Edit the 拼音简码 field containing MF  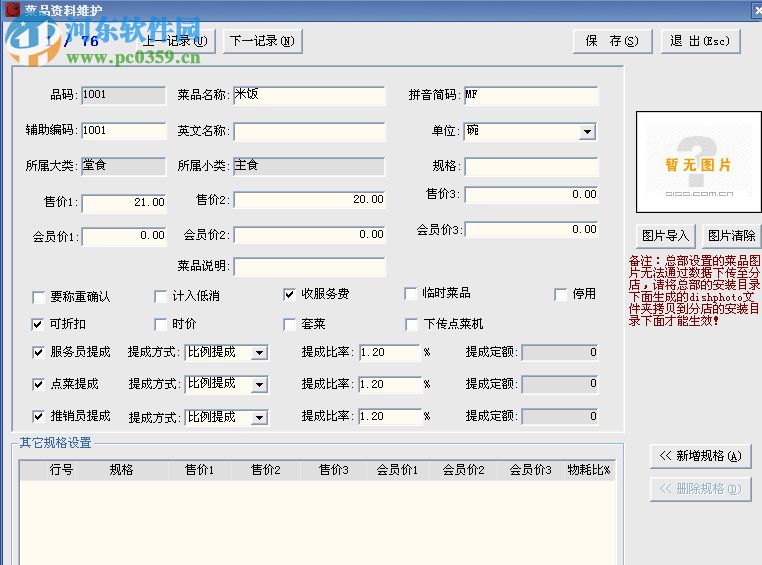pyautogui.click(x=531, y=95)
